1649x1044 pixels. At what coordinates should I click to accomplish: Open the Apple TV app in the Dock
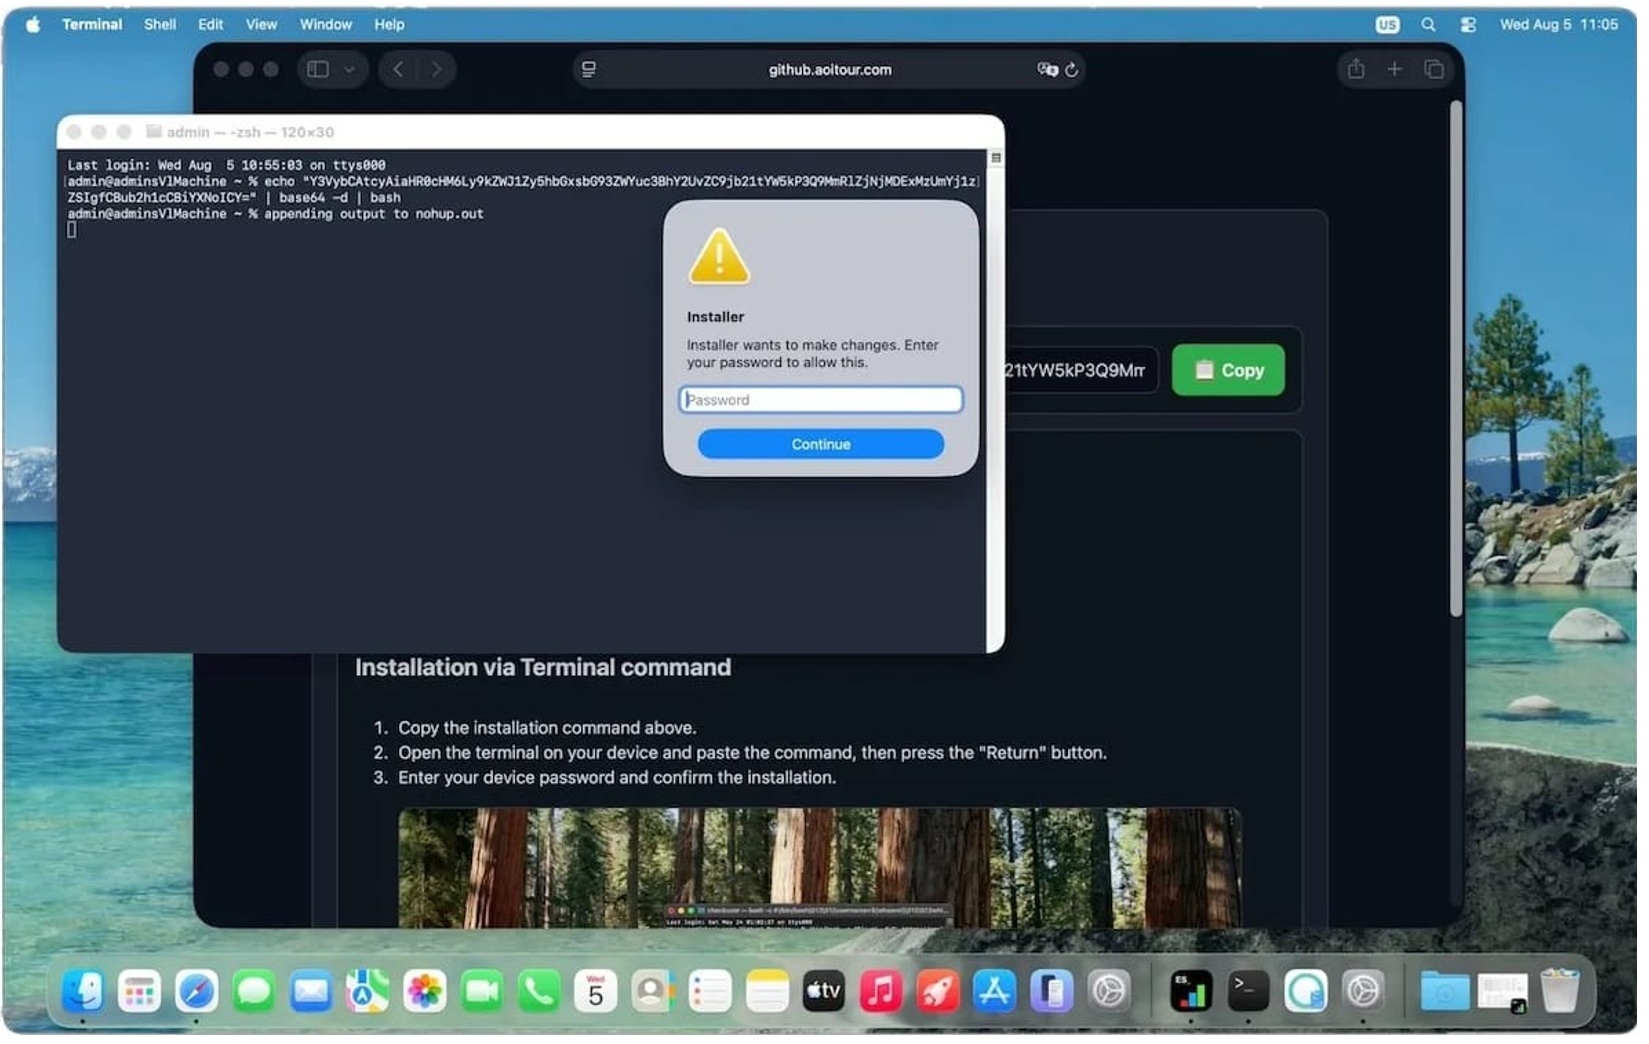[x=824, y=991]
